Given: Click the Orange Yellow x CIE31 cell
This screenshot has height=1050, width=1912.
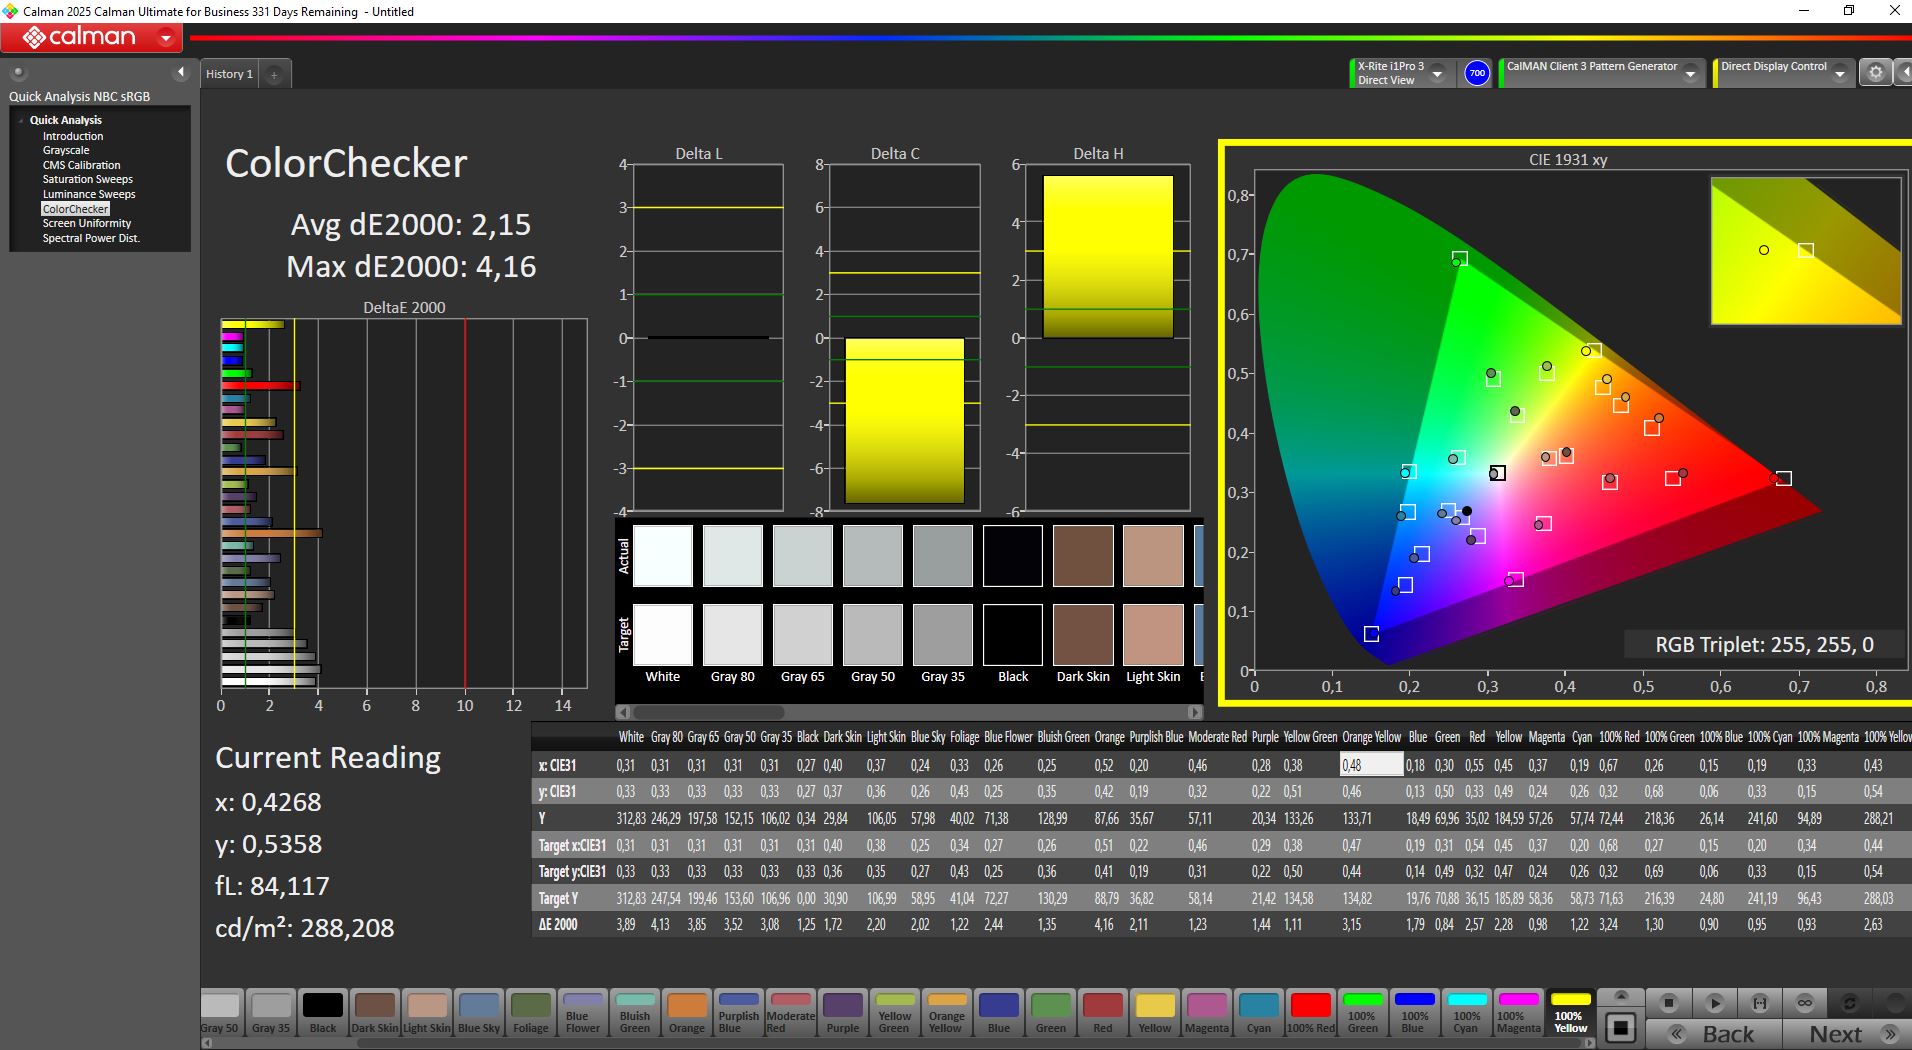Looking at the screenshot, I should 1371,765.
